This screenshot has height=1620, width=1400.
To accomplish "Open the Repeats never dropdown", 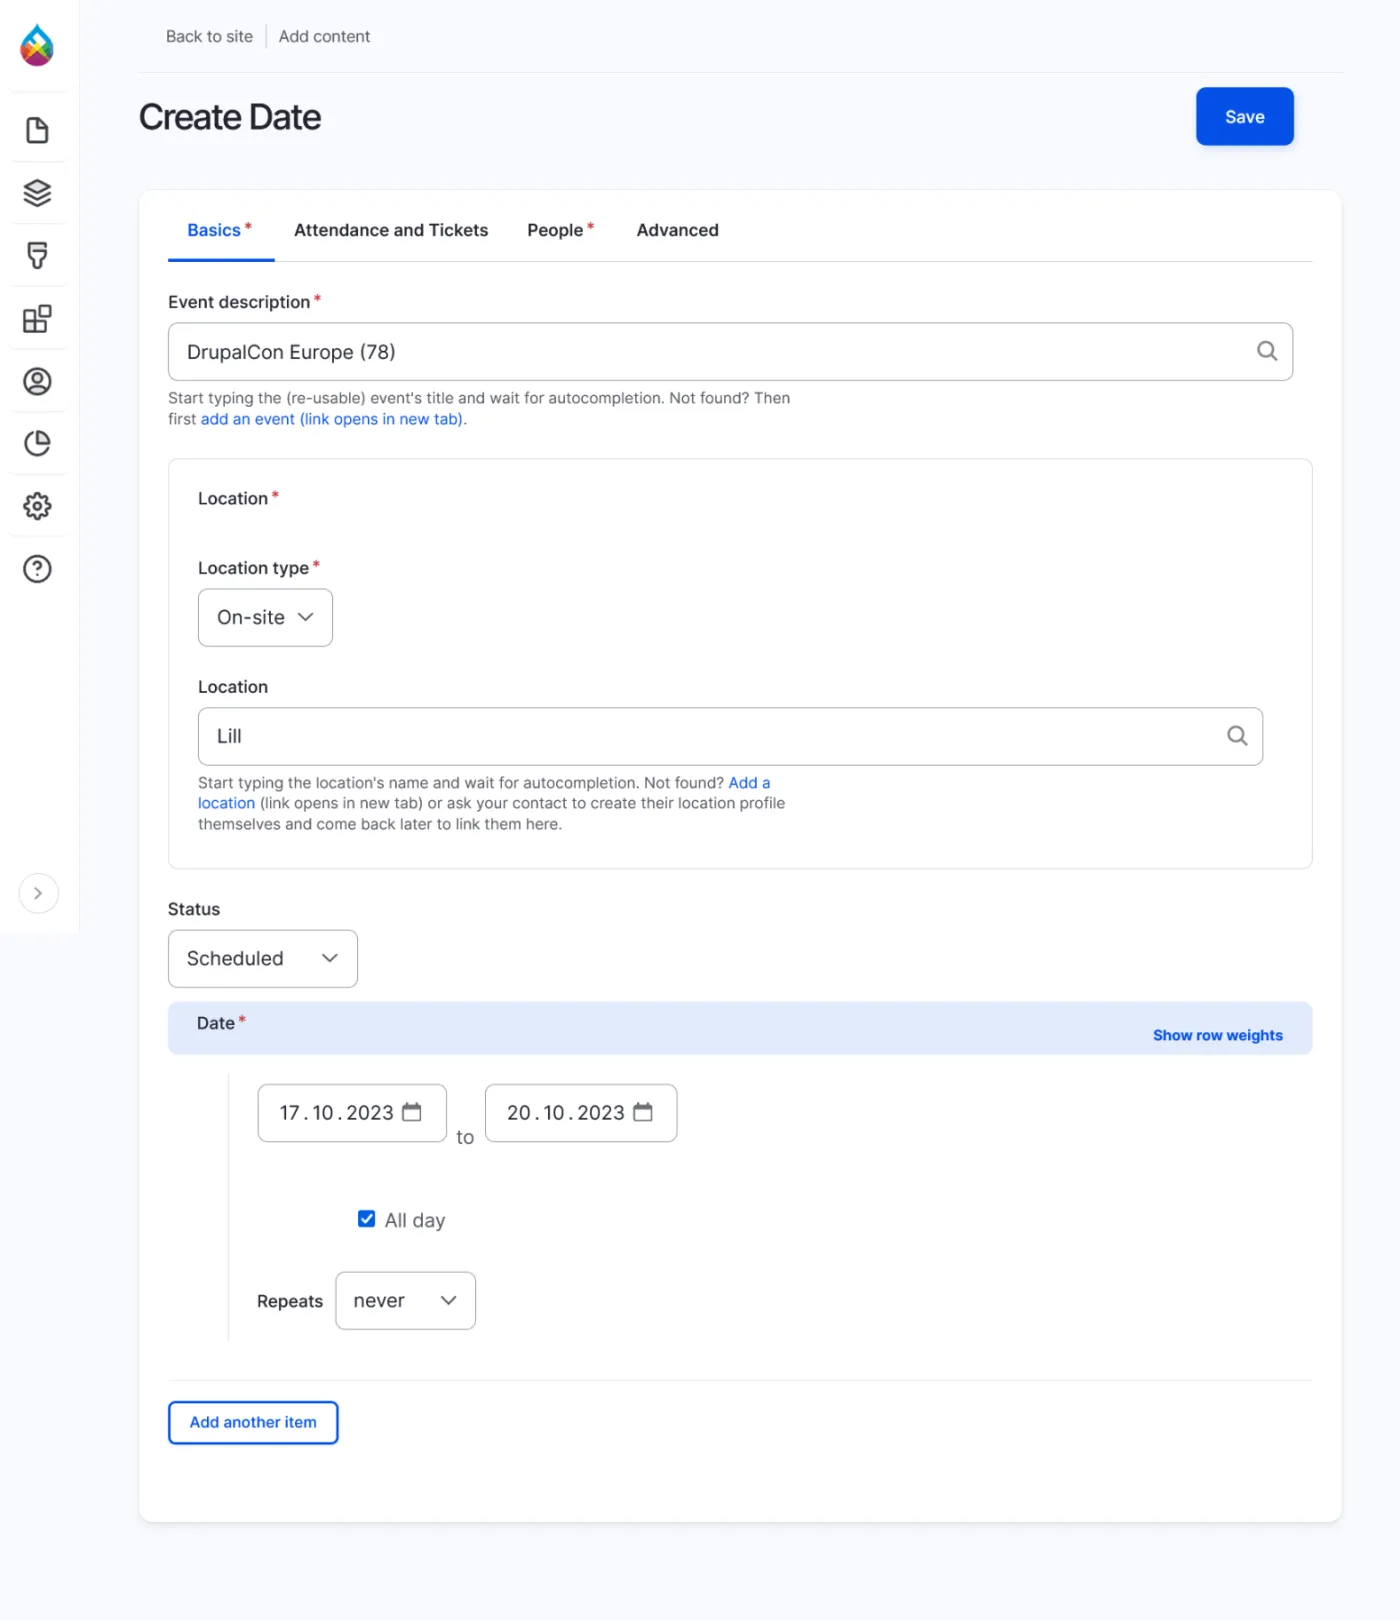I will tap(405, 1301).
